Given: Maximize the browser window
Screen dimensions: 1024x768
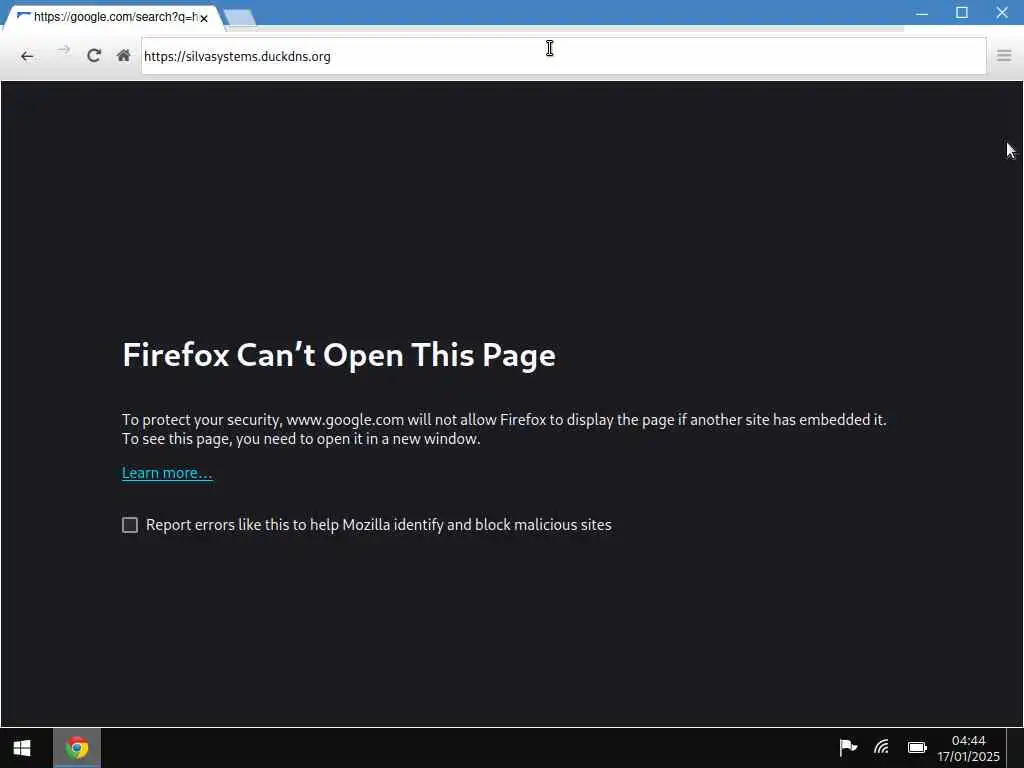Looking at the screenshot, I should [961, 12].
